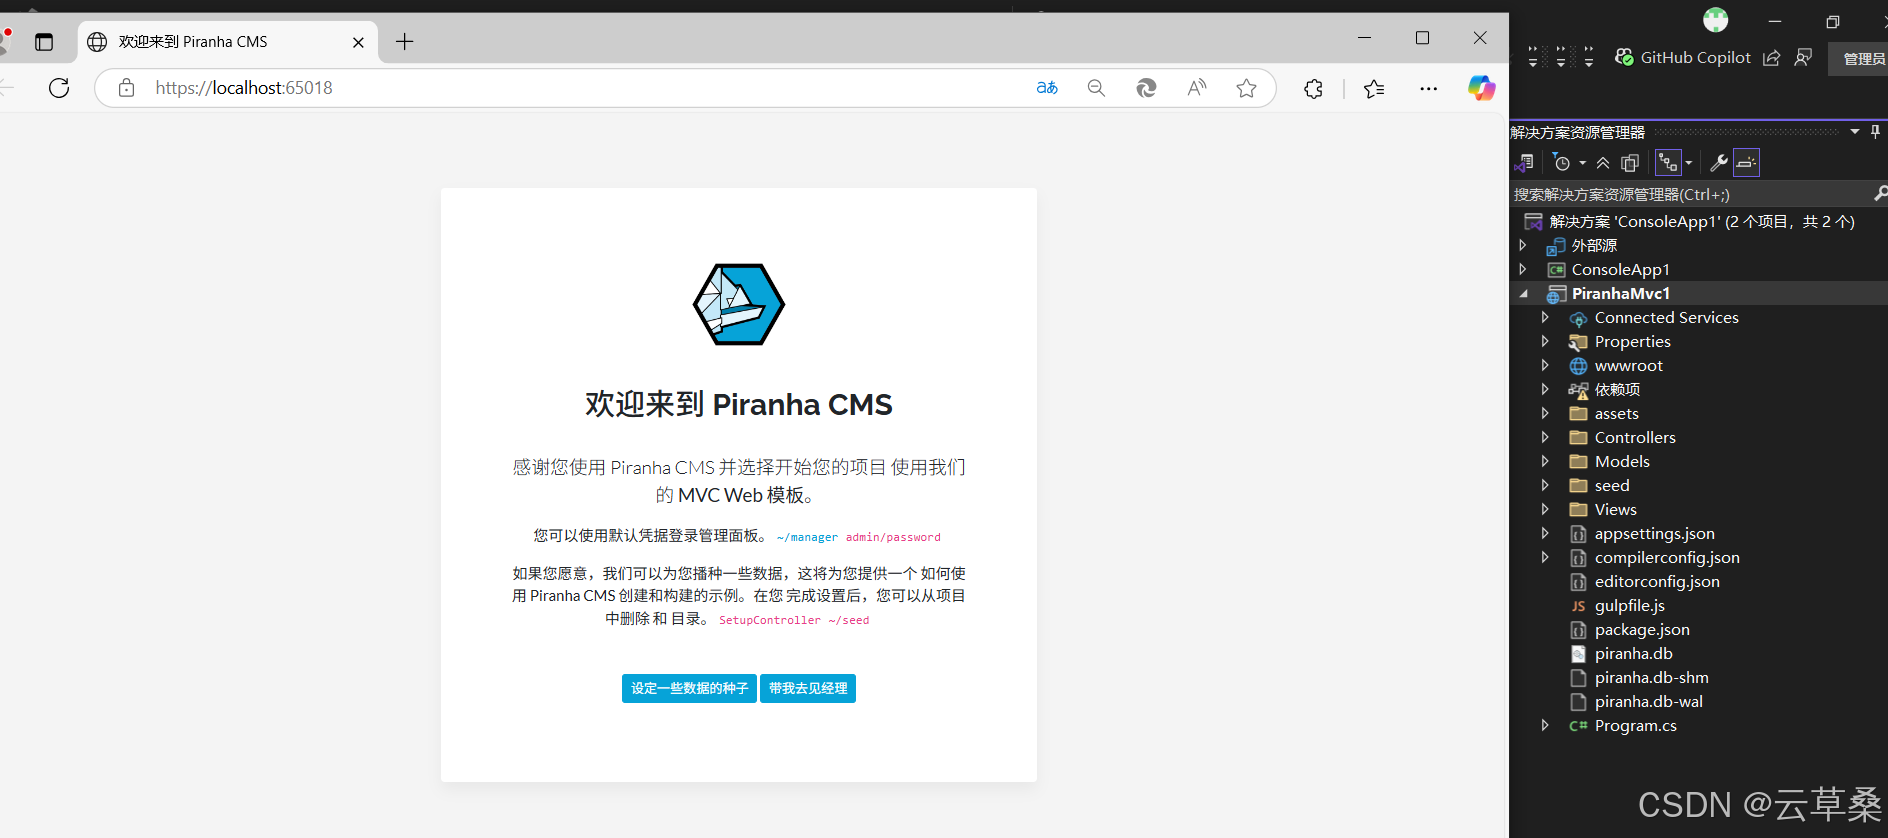Open the tab actions menu icon
Screen dimensions: 1888x838
(44, 42)
